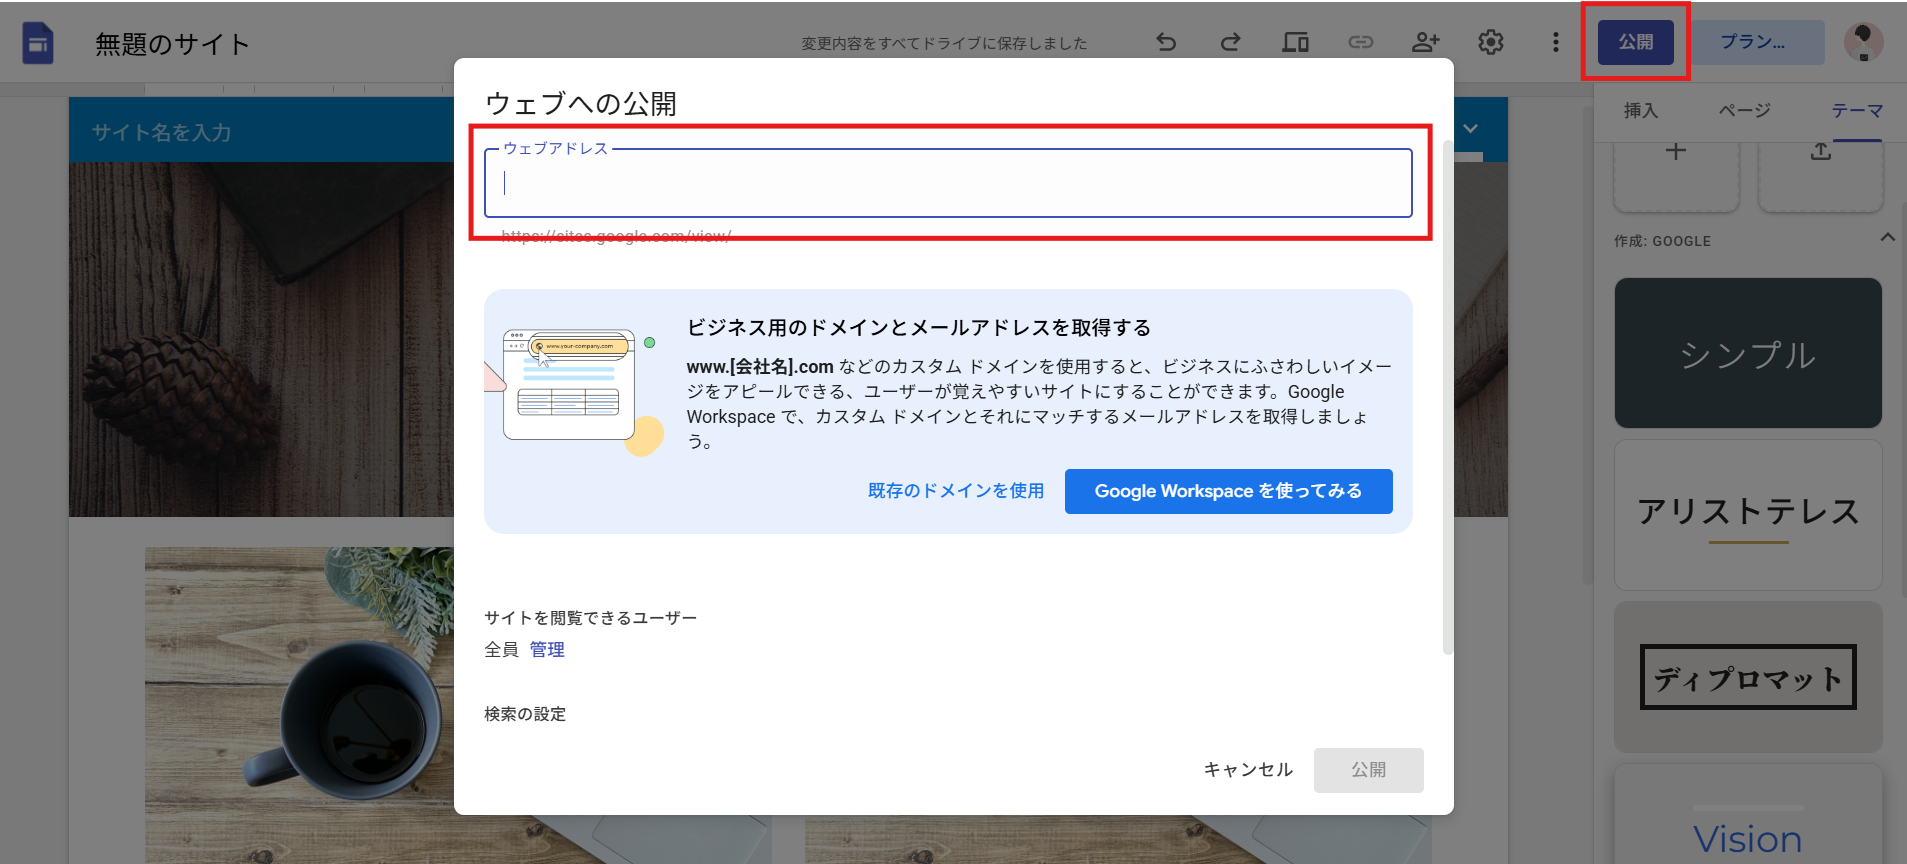Click the blue 公開 button in top bar
Viewport: 1907px width, 864px height.
pos(1636,42)
